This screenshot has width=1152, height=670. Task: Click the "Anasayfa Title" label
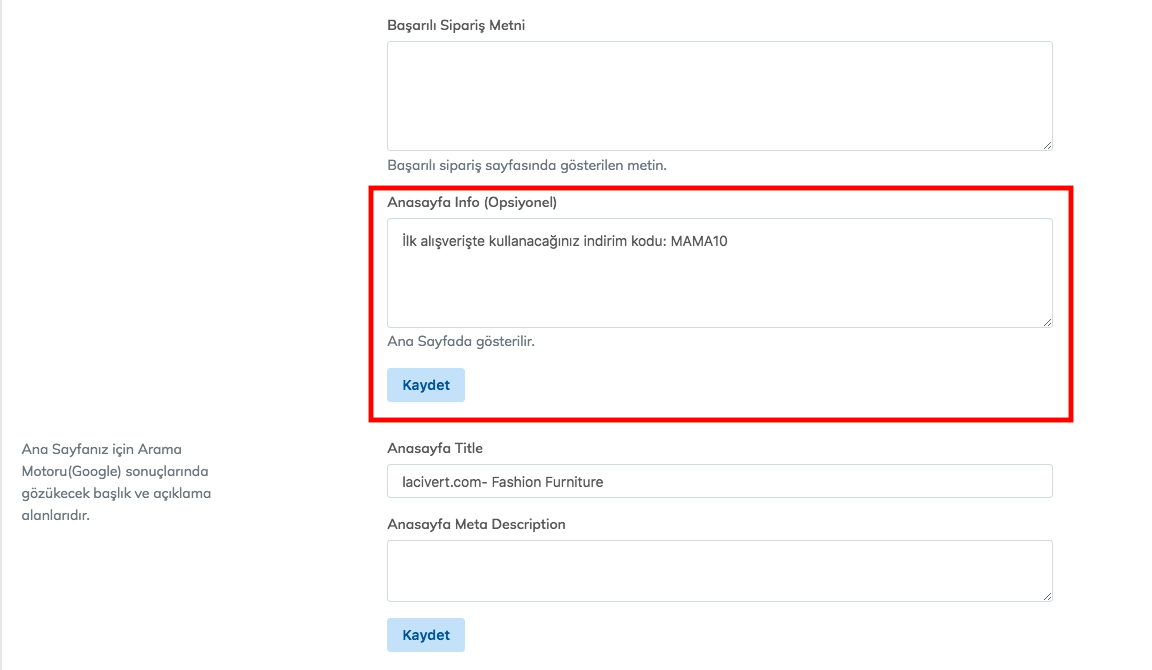click(435, 448)
